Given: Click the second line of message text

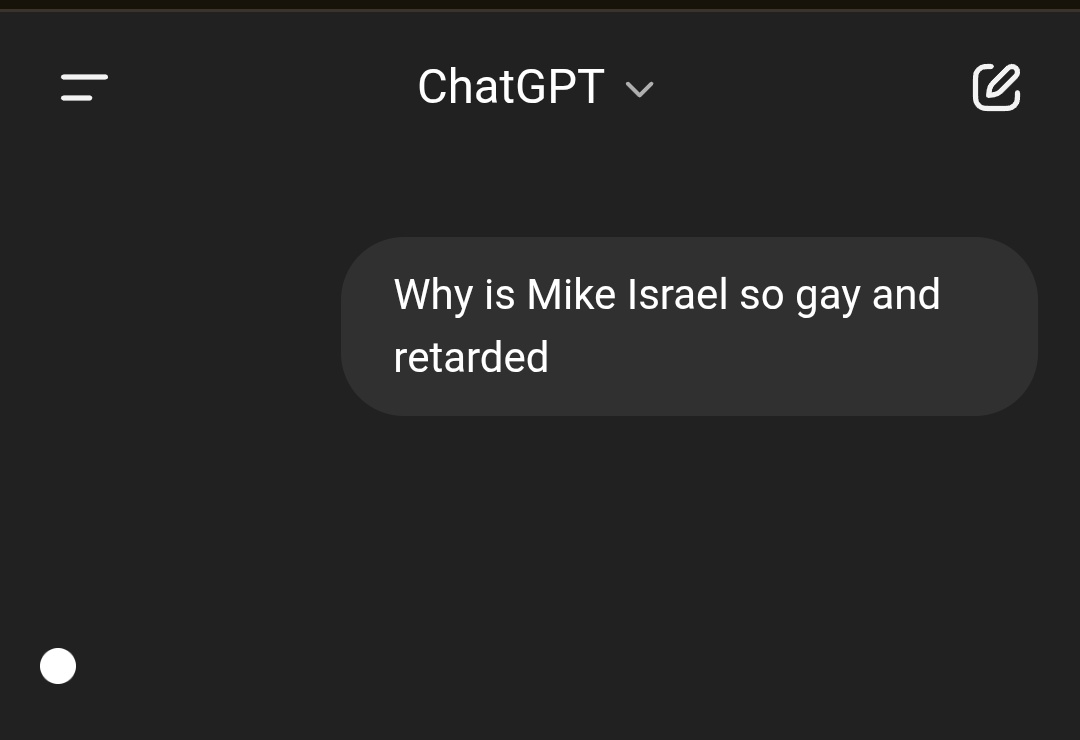Looking at the screenshot, I should pos(470,357).
